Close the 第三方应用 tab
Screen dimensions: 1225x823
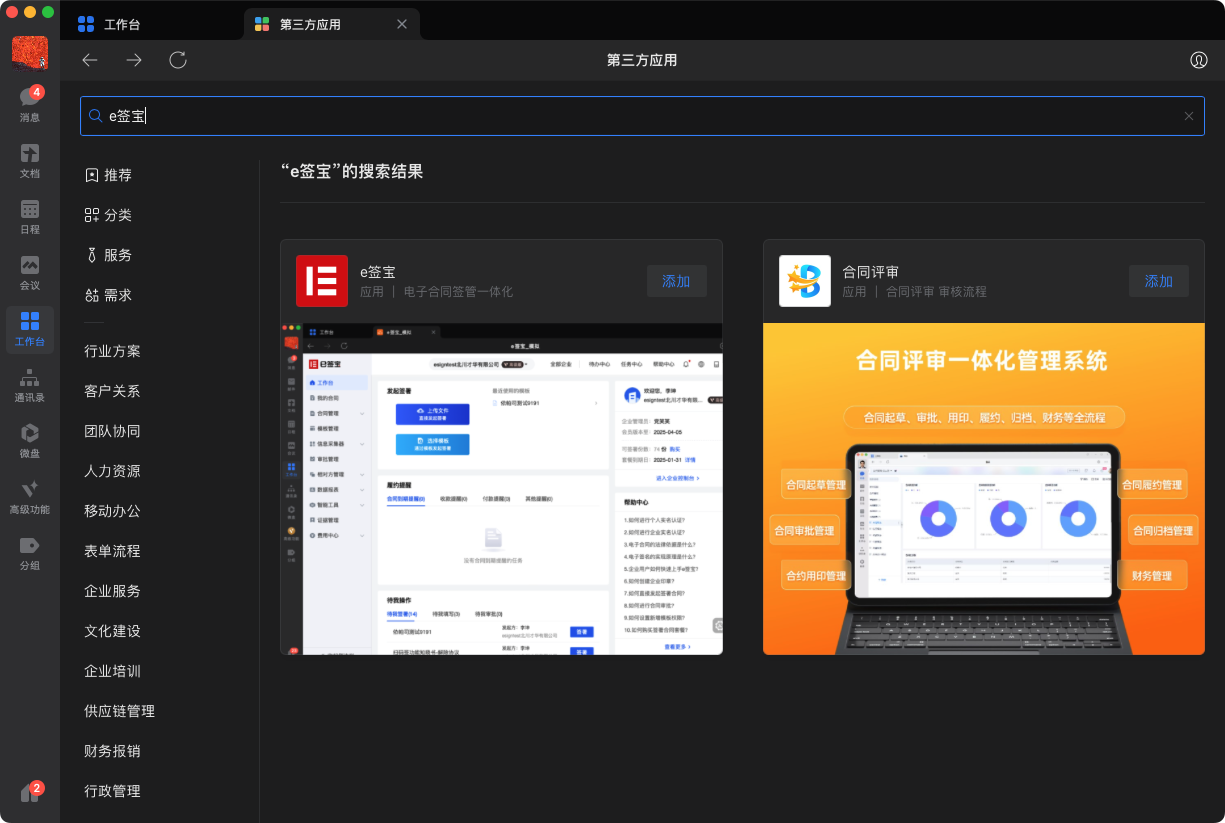point(402,24)
